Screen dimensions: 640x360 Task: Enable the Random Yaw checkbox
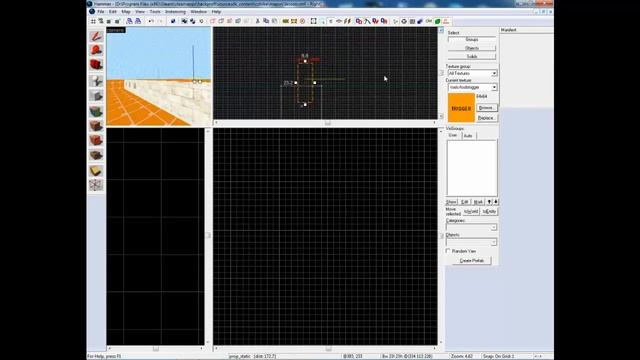[x=448, y=251]
